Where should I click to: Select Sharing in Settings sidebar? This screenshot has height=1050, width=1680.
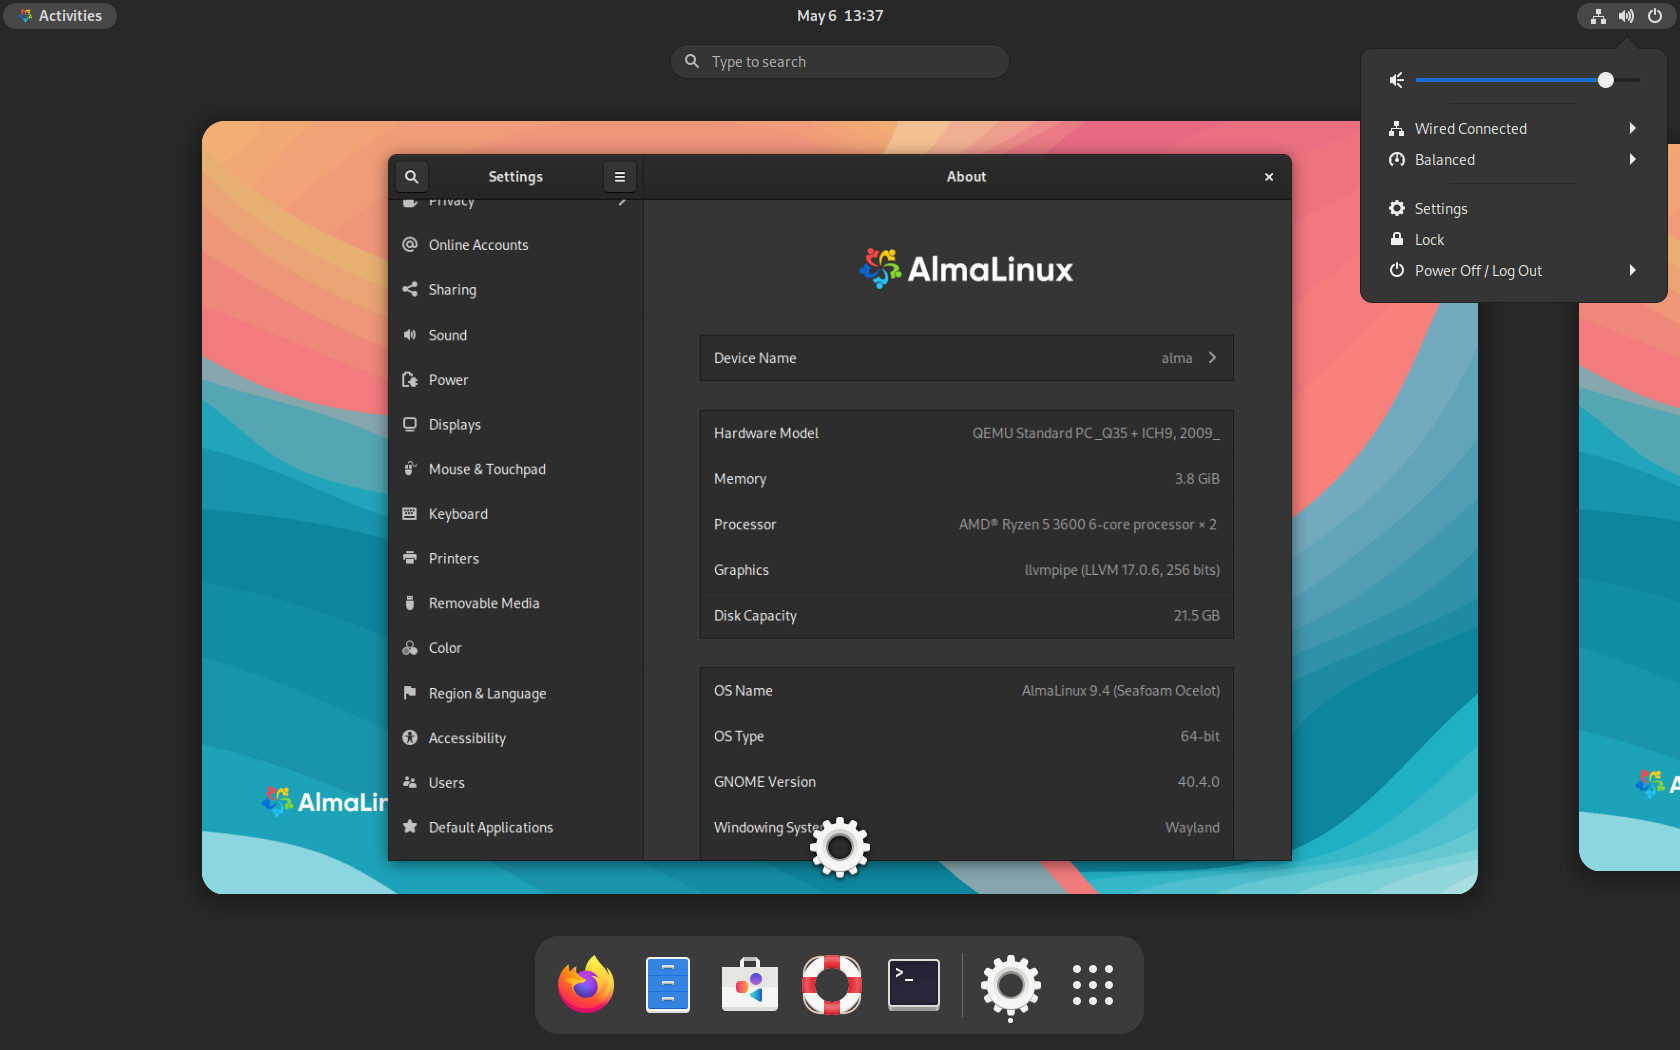515,289
